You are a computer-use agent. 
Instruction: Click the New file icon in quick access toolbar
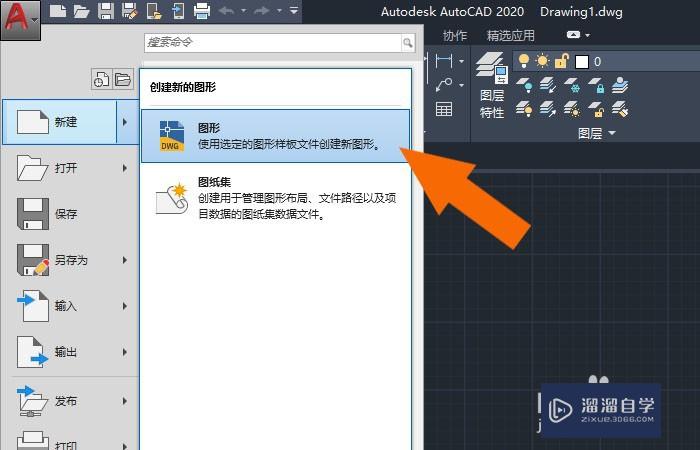click(x=58, y=11)
